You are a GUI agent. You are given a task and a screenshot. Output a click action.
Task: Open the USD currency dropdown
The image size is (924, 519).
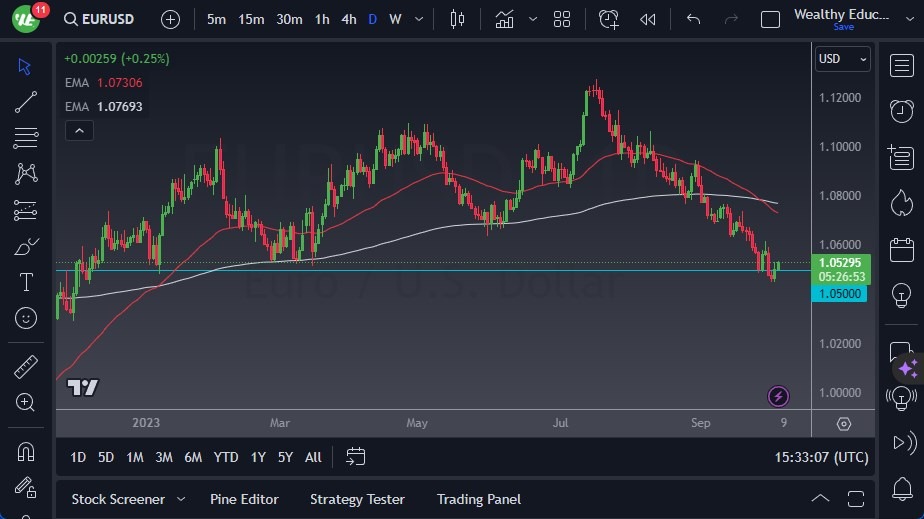pyautogui.click(x=843, y=59)
